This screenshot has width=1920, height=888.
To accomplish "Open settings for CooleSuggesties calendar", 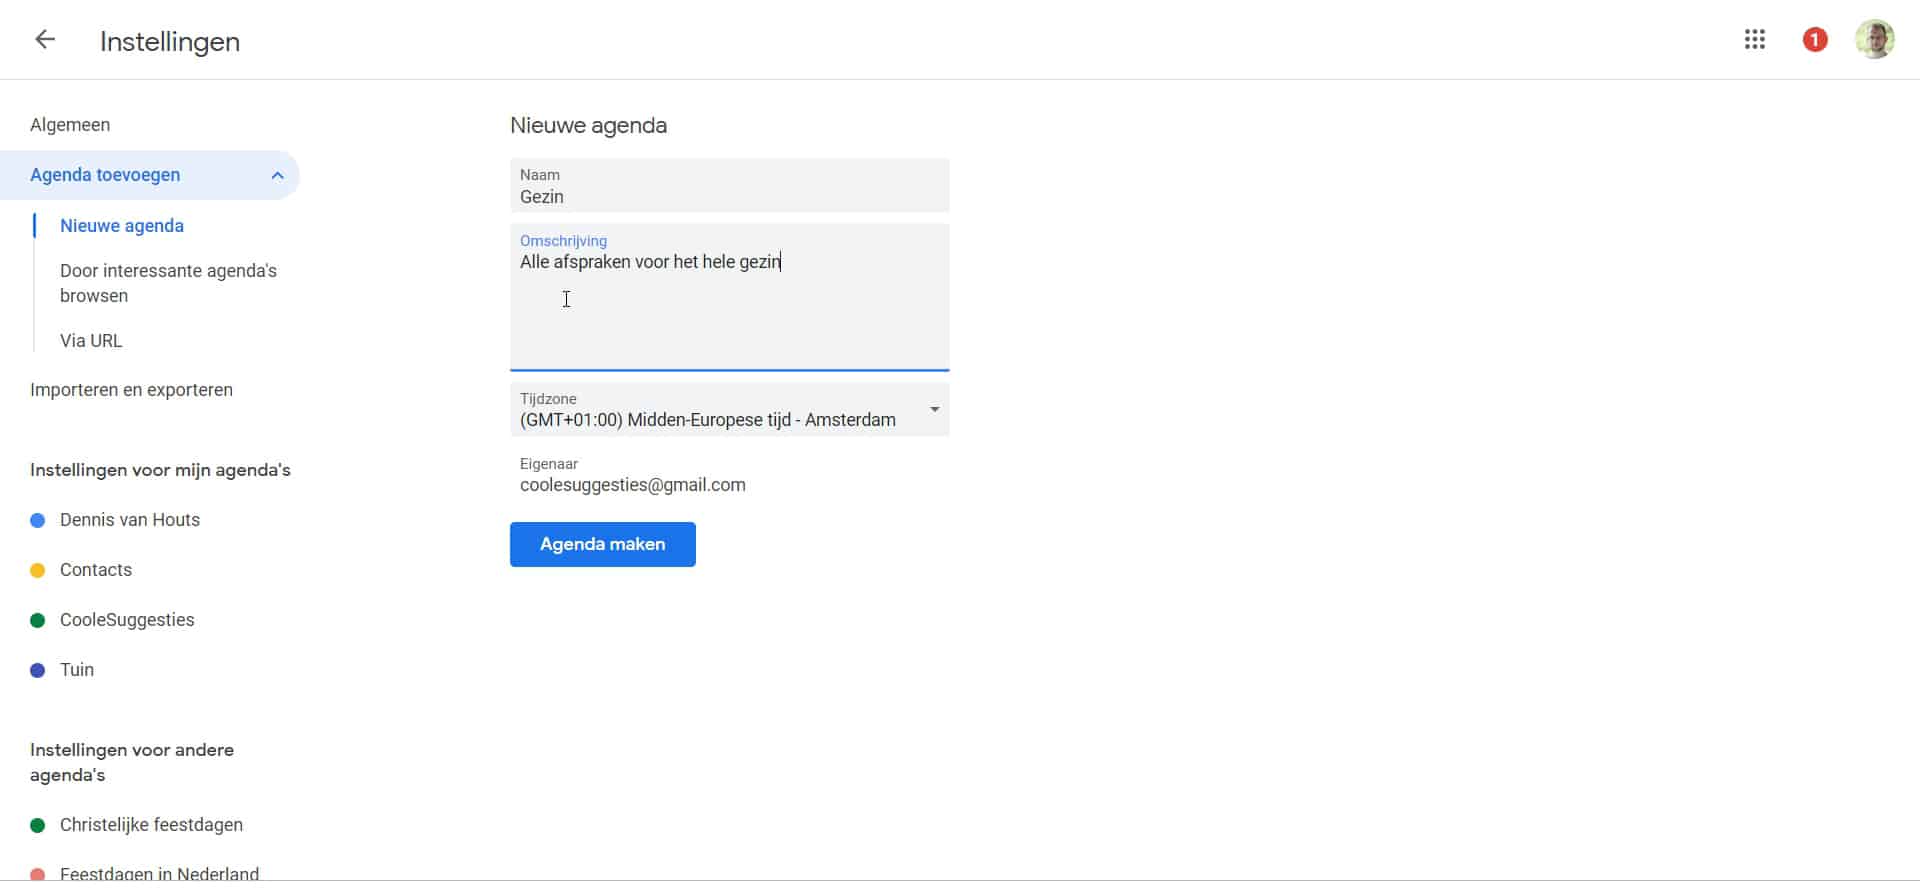I will [x=127, y=620].
